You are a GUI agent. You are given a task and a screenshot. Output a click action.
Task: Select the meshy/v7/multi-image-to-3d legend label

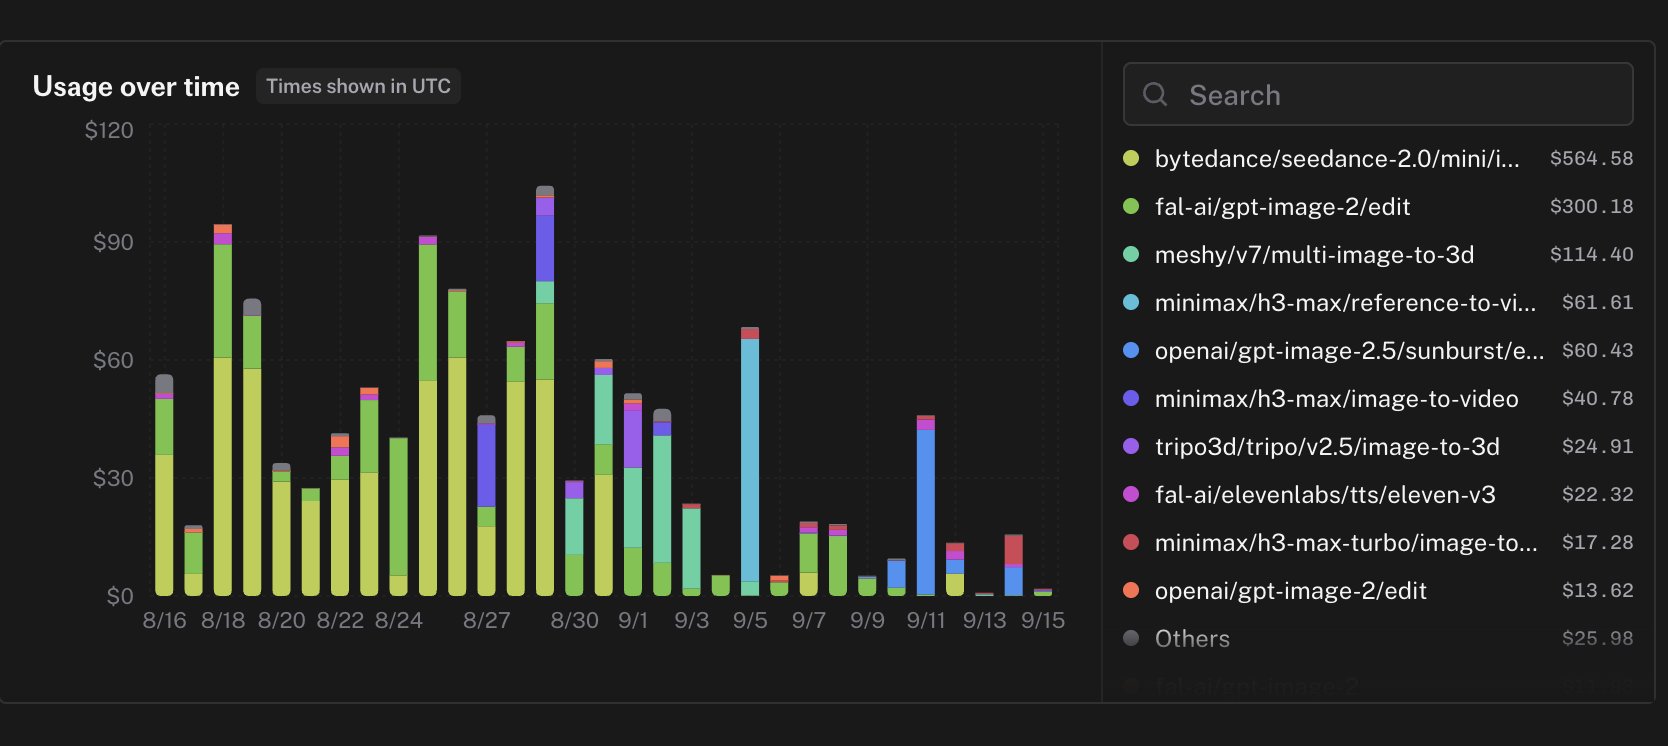1314,254
